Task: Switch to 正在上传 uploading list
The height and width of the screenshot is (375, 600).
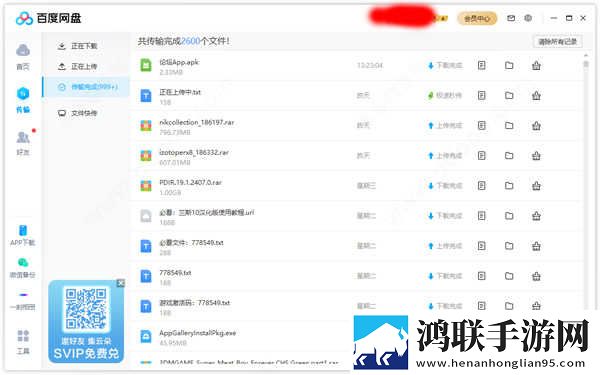Action: pos(78,67)
